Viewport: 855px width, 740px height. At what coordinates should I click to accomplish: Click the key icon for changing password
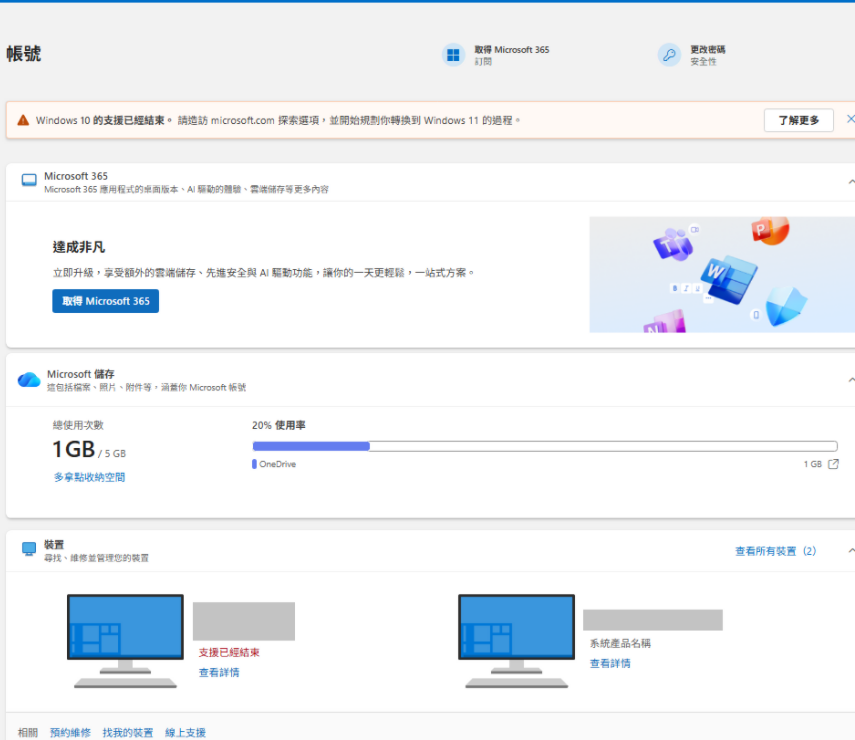click(x=669, y=55)
